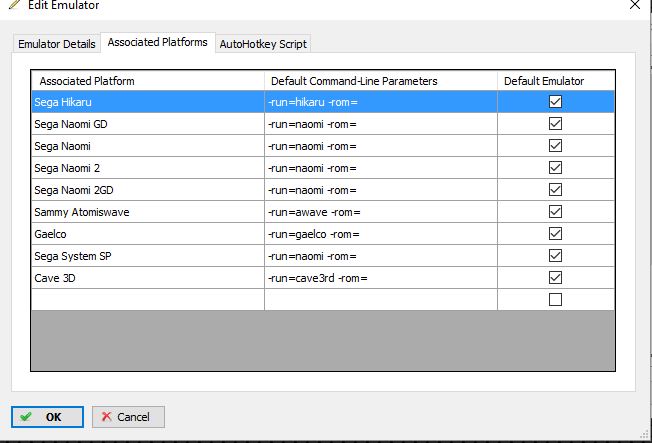Viewport: 652px width, 443px height.
Task: Uncheck Default Emulator for Sega Hikaru
Action: coord(556,101)
